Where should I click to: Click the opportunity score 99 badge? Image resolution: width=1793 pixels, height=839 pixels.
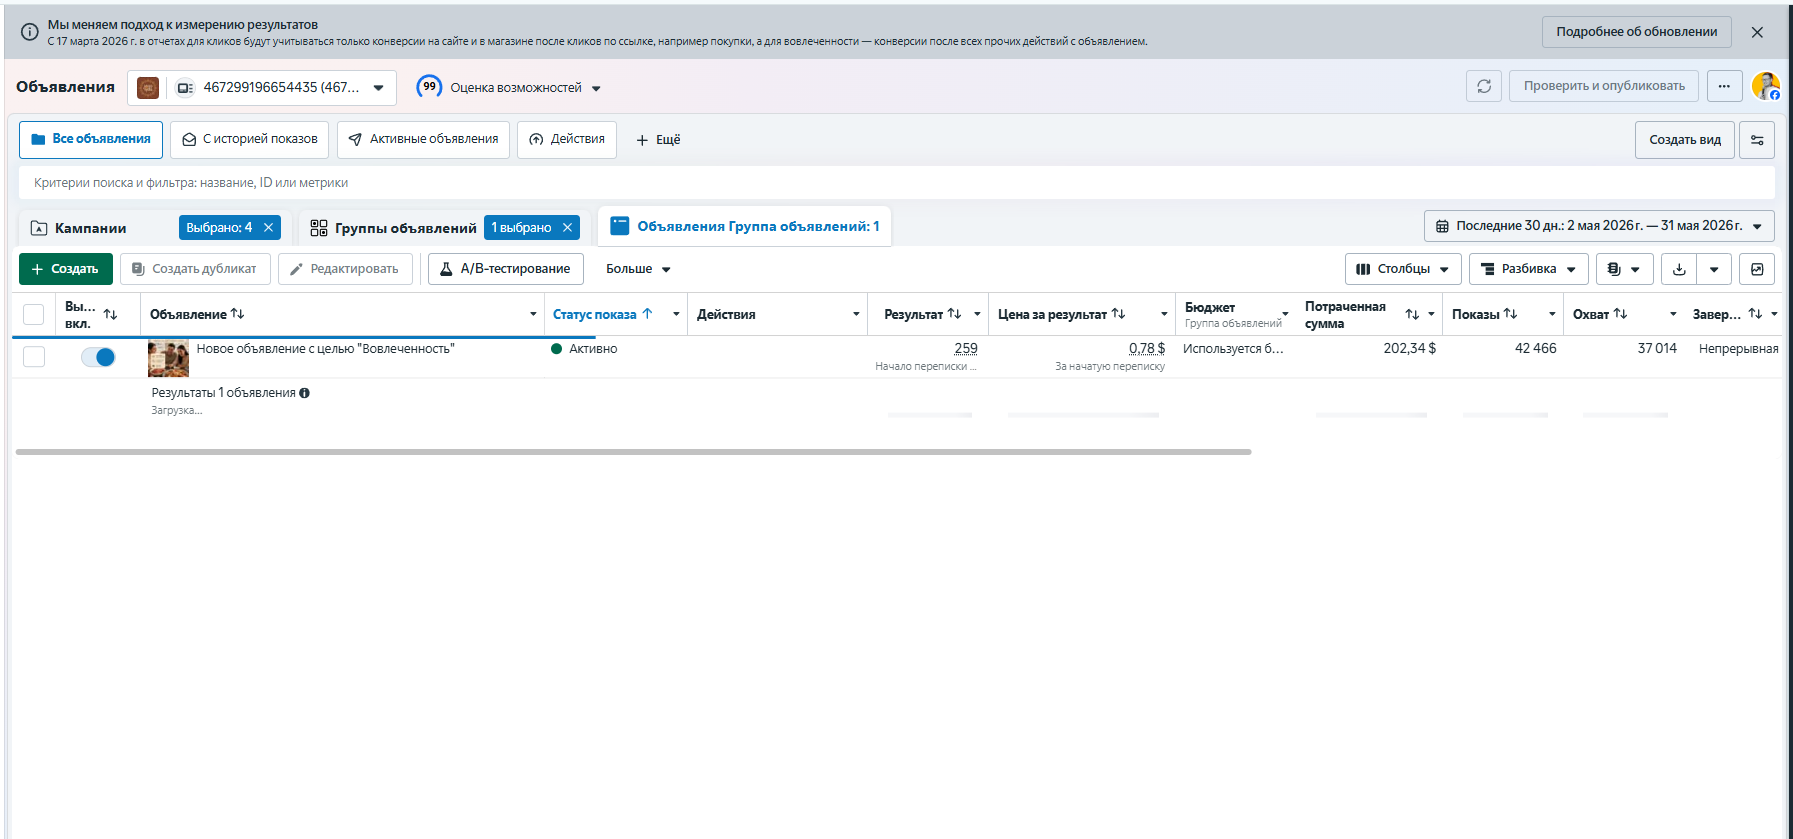point(429,87)
